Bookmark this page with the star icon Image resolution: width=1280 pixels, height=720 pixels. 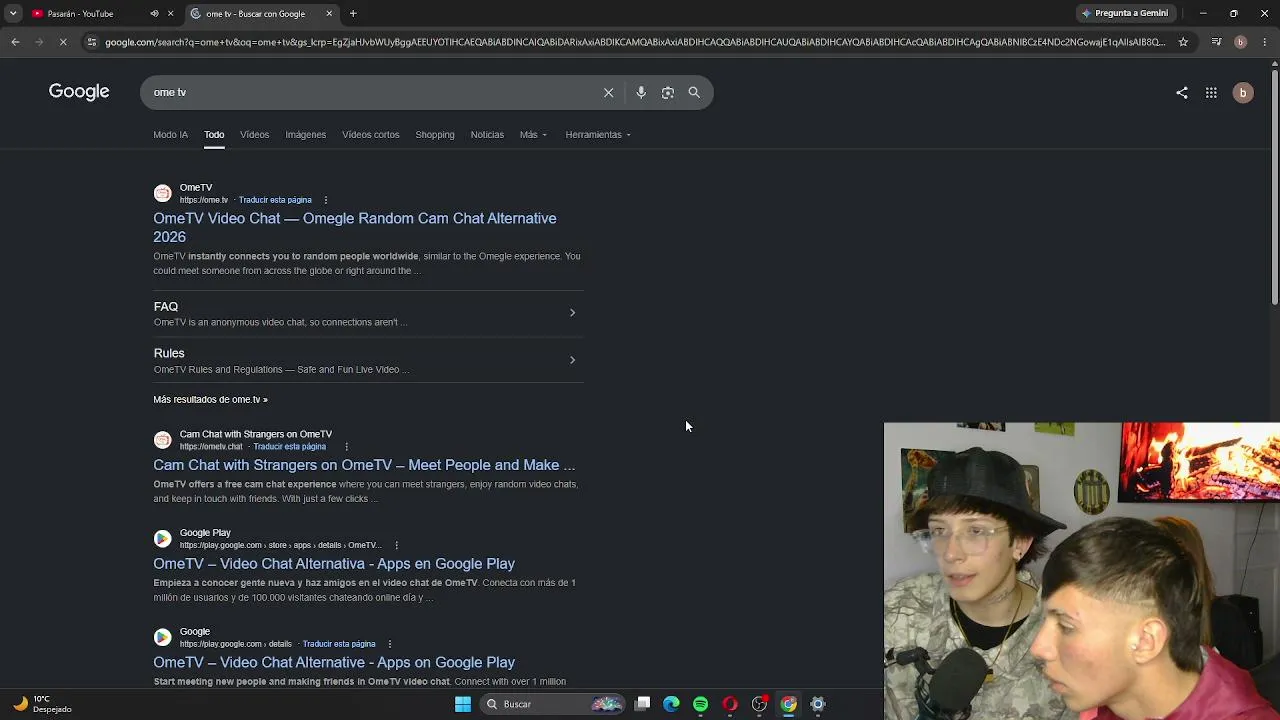click(1183, 42)
